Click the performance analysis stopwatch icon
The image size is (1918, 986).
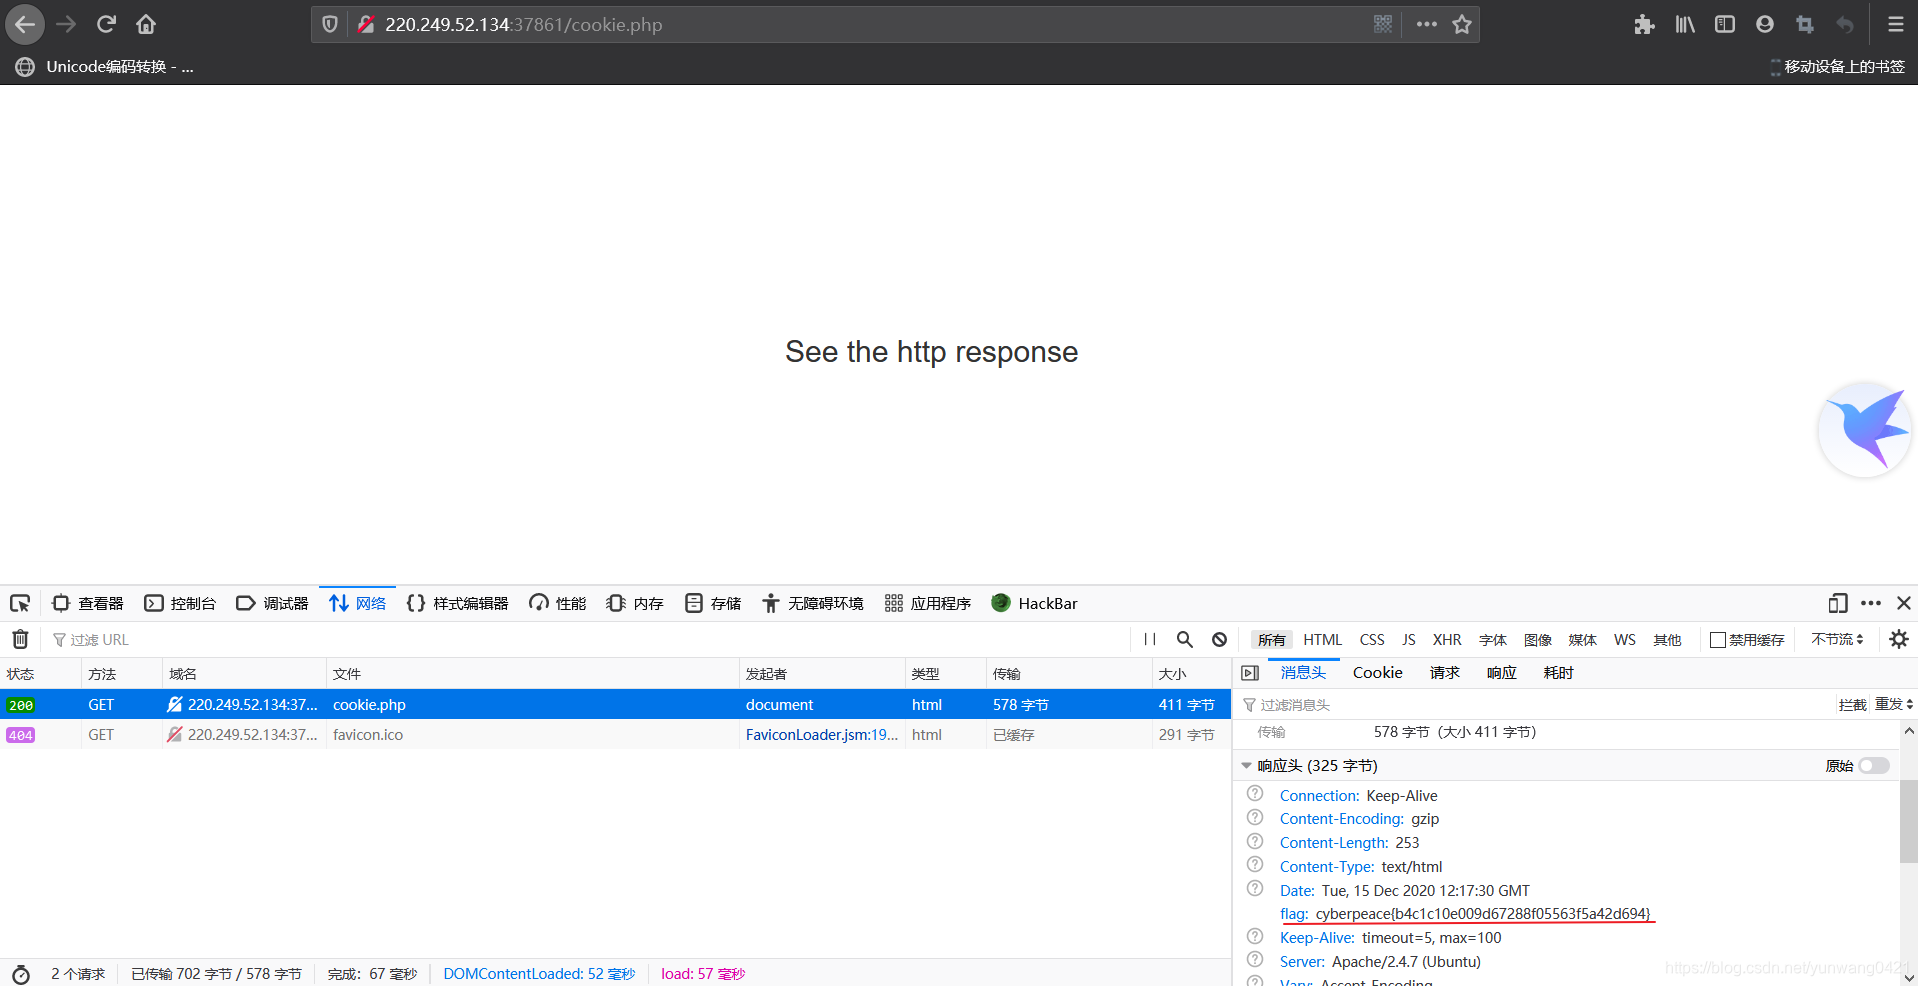20,974
